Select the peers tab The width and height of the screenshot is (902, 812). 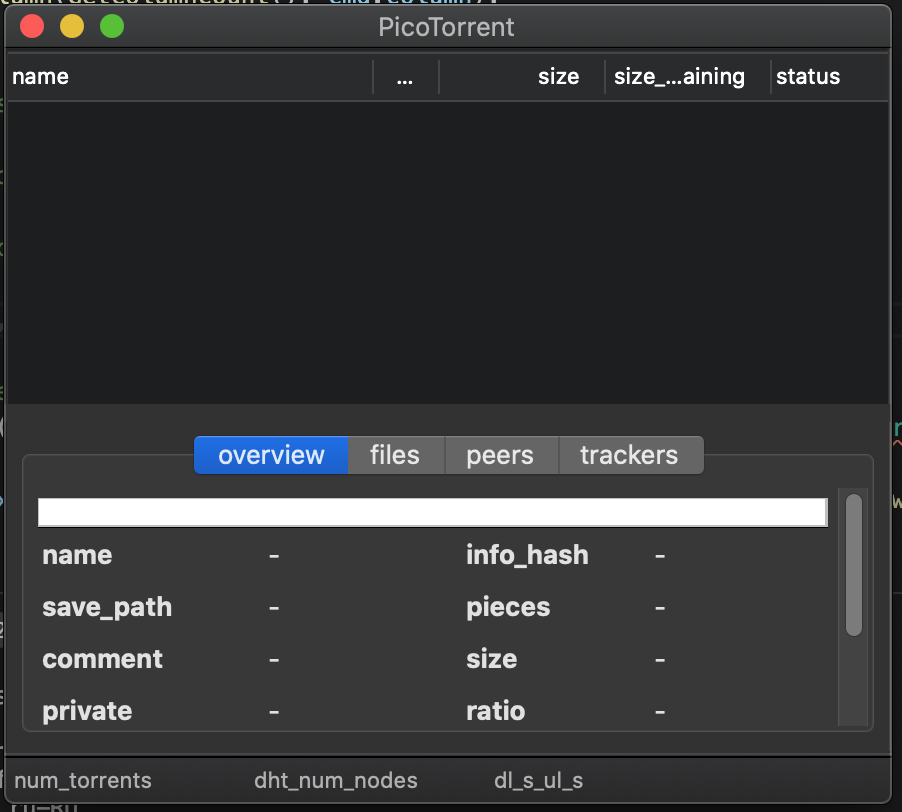coord(500,455)
